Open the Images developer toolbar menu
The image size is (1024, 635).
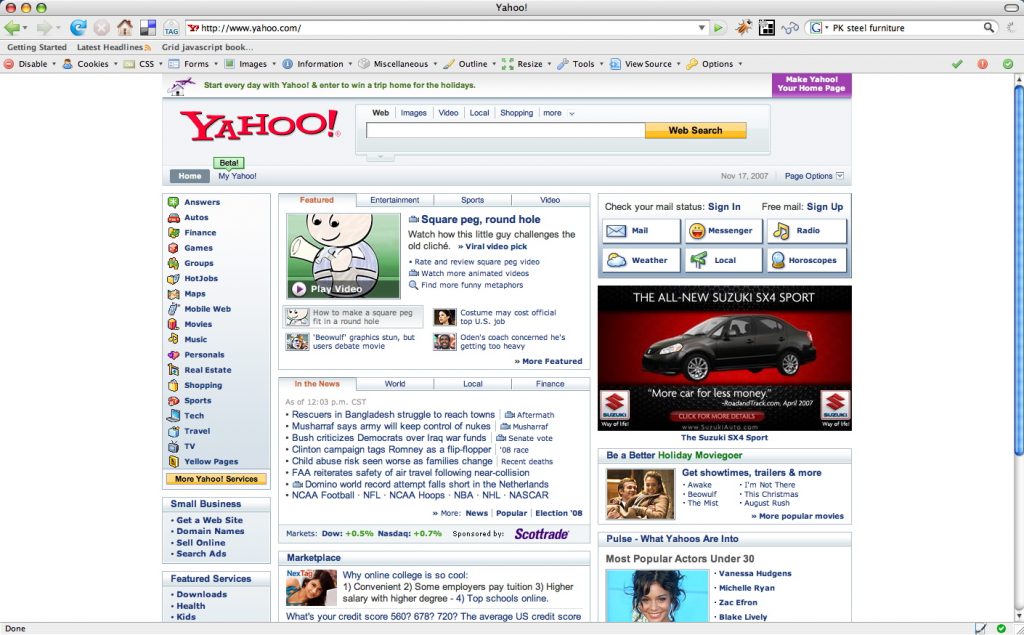pos(250,64)
